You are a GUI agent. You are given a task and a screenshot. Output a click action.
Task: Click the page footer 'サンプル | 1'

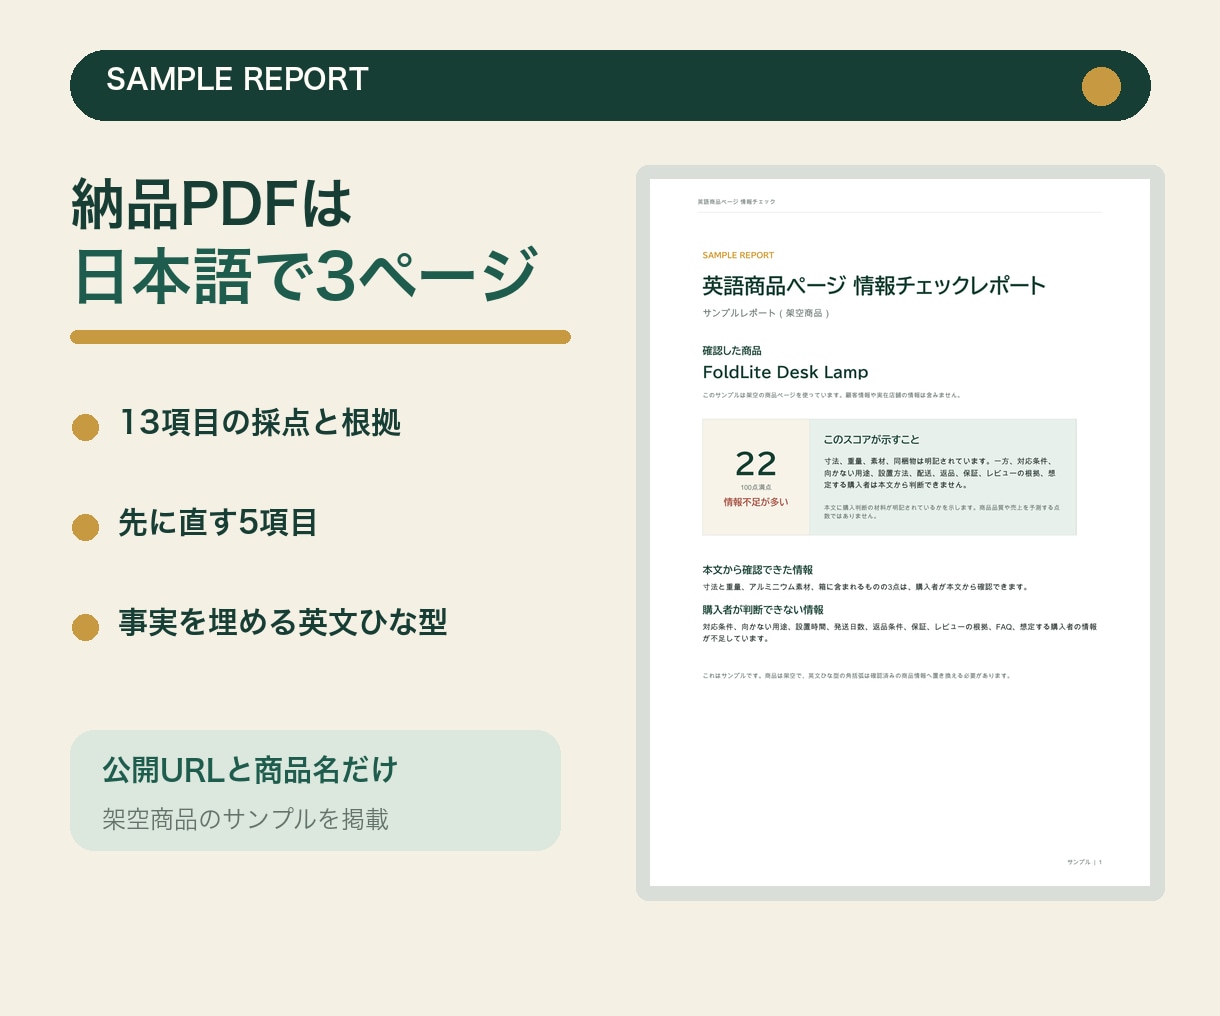coord(1084,862)
